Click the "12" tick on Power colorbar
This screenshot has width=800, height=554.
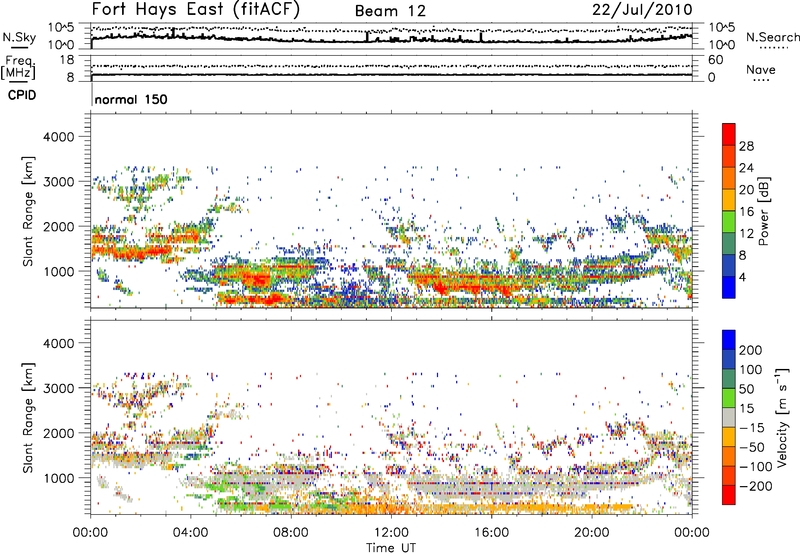click(x=746, y=233)
